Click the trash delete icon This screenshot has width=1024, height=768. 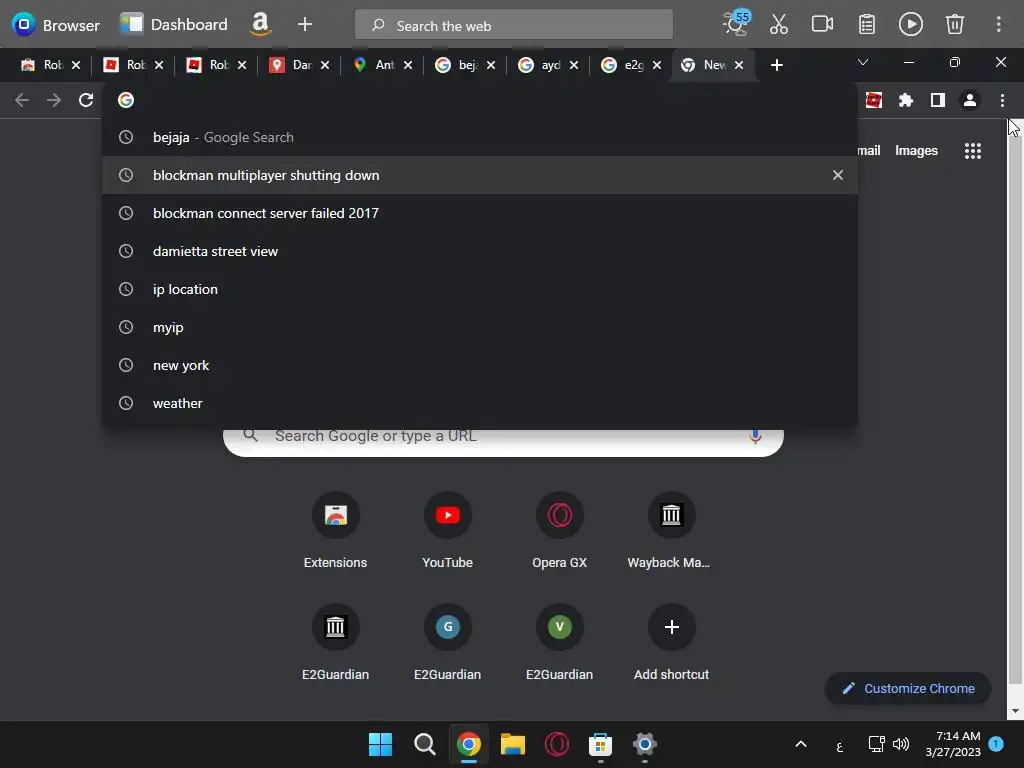coord(955,25)
